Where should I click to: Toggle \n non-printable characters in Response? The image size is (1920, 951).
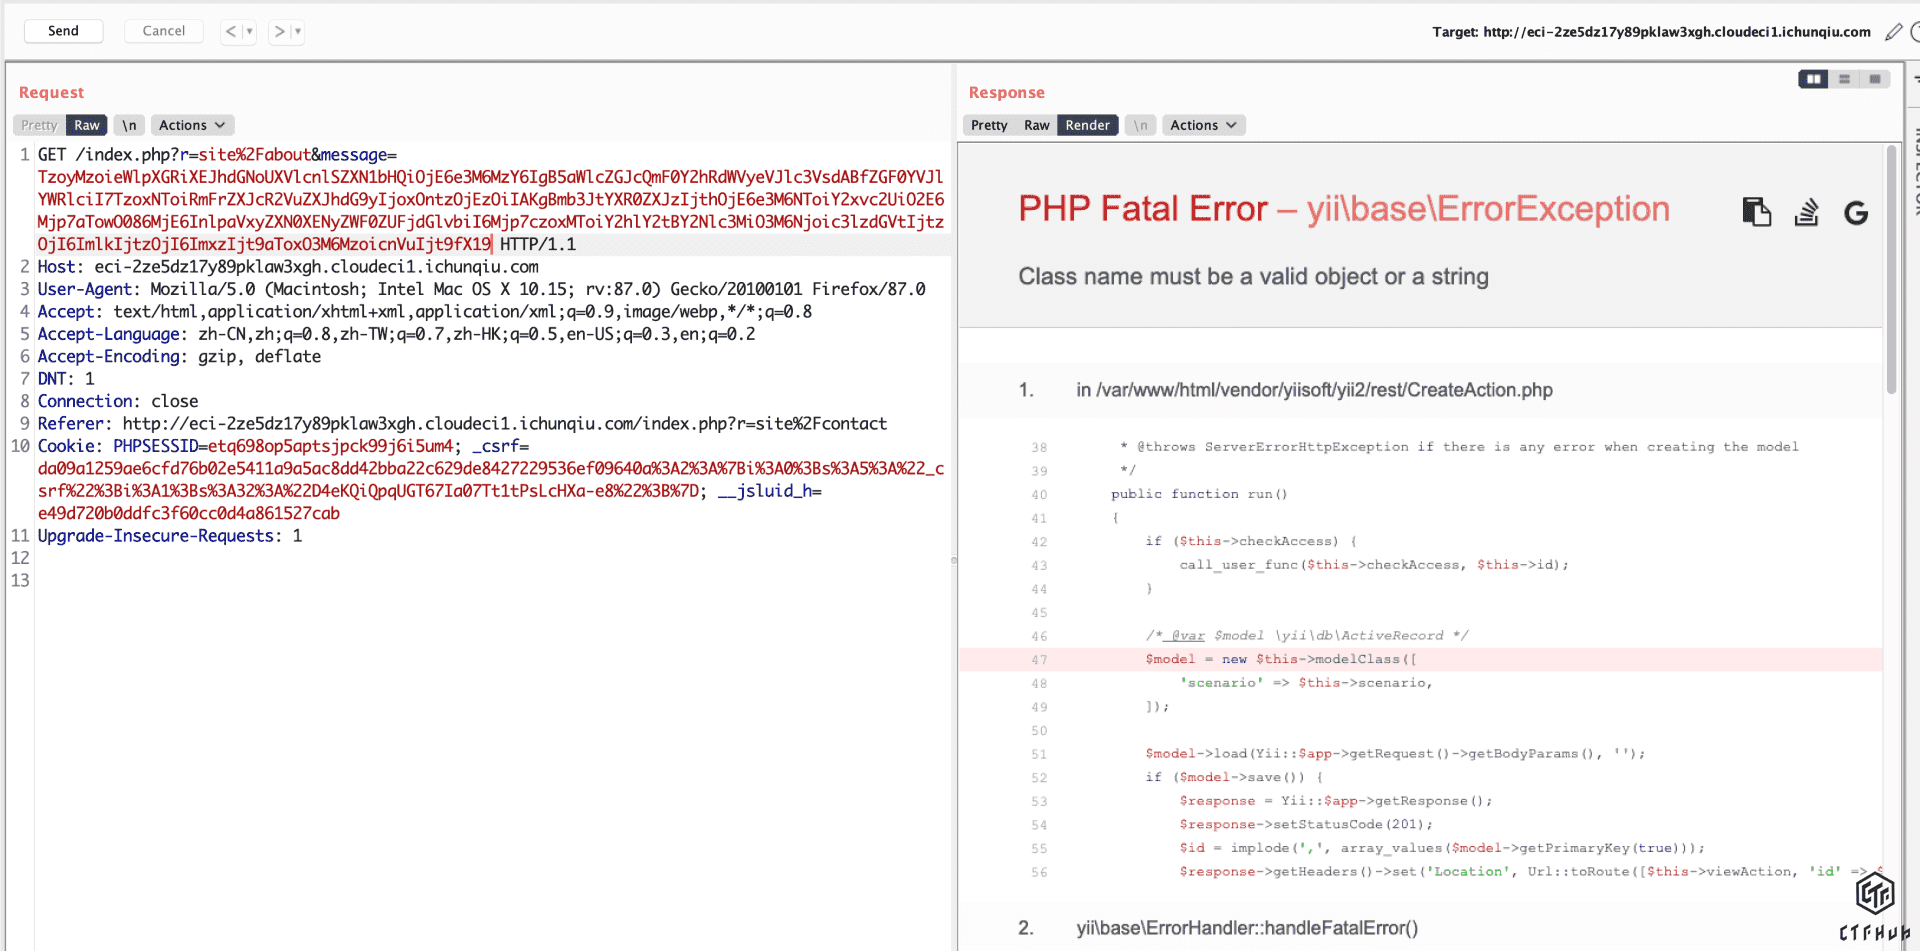coord(1140,125)
